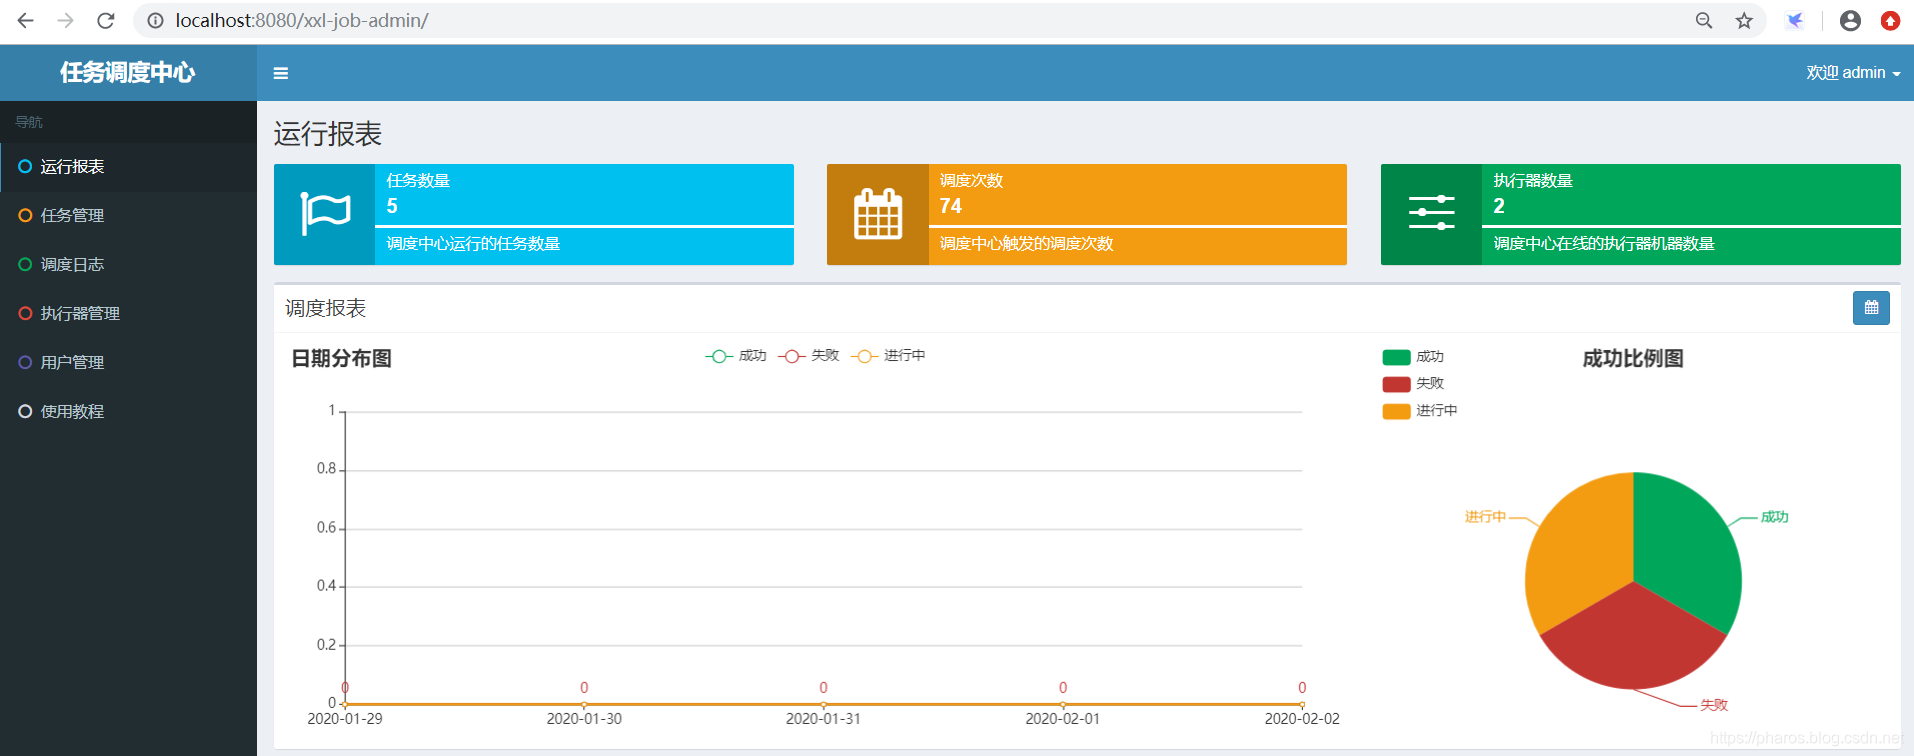Click the 2020-02-01 axis date label
The image size is (1914, 756).
1063,719
